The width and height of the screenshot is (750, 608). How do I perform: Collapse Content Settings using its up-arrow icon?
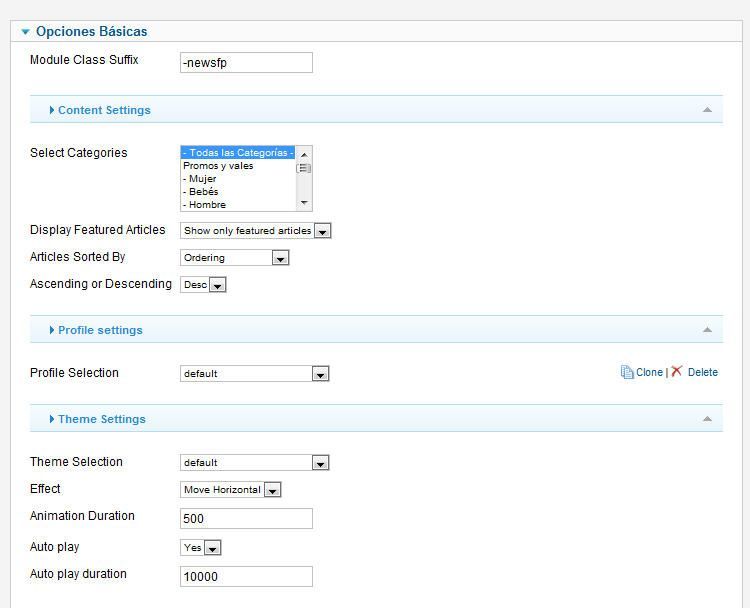[707, 110]
